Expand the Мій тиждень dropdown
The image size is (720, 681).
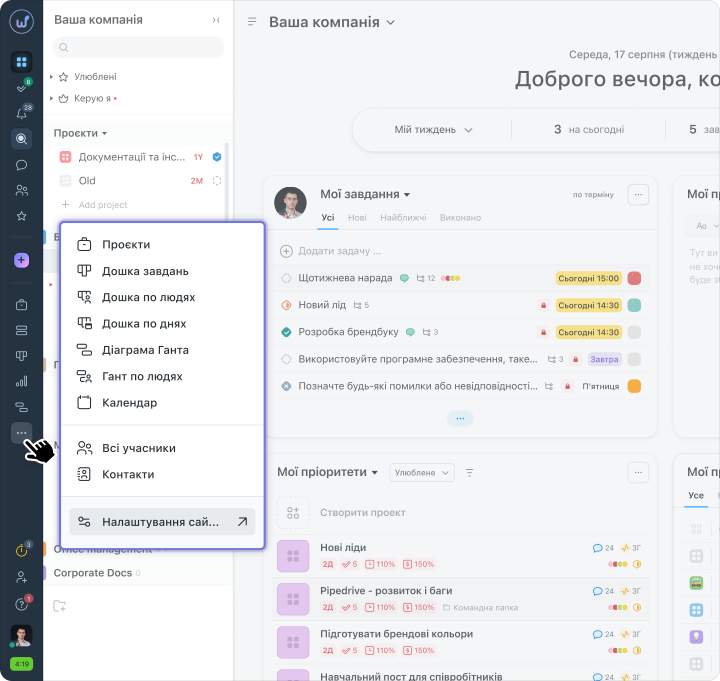tap(433, 130)
